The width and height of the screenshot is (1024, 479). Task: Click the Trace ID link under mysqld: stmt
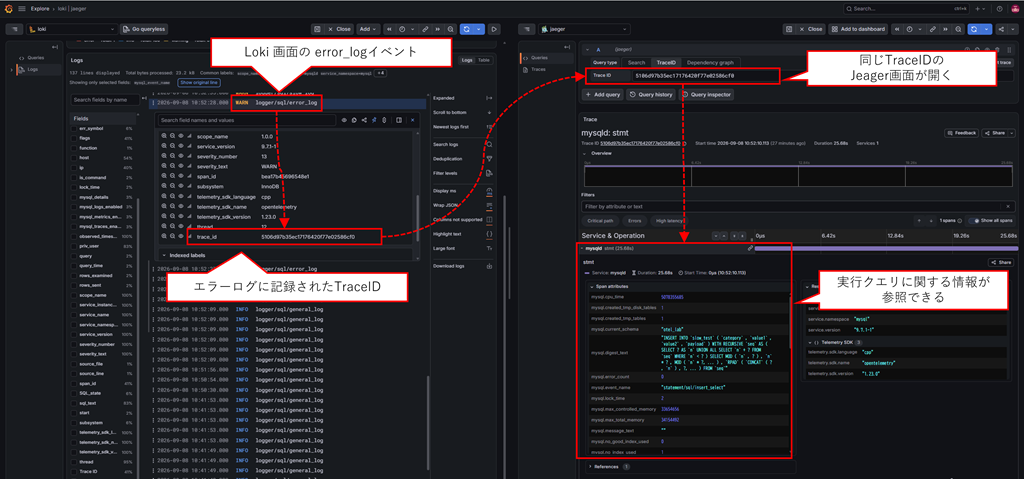(x=639, y=142)
